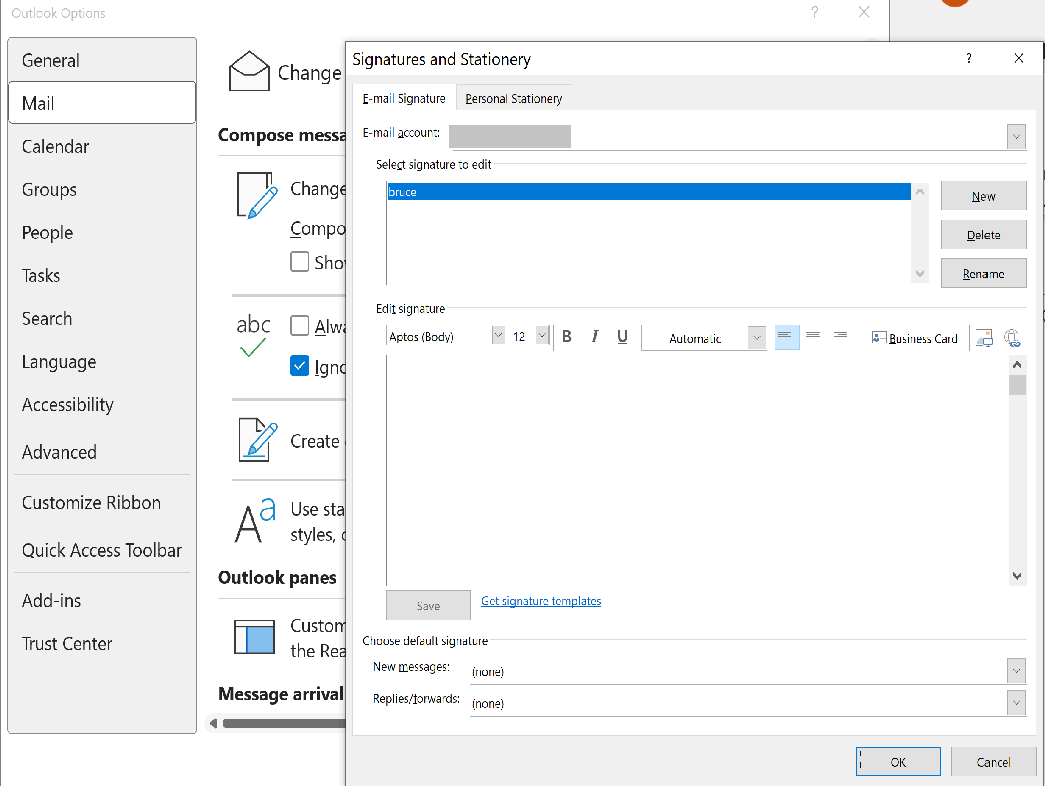
Task: Confirm with OK in Signatures dialog
Action: point(898,762)
